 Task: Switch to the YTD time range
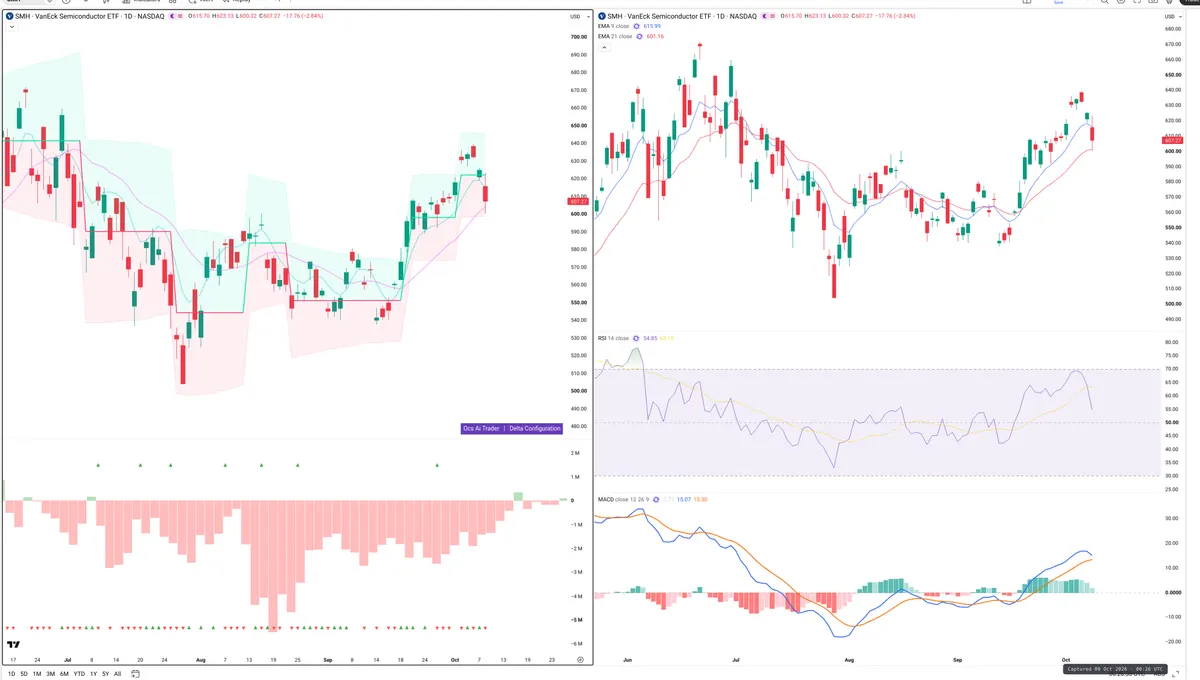(79, 674)
